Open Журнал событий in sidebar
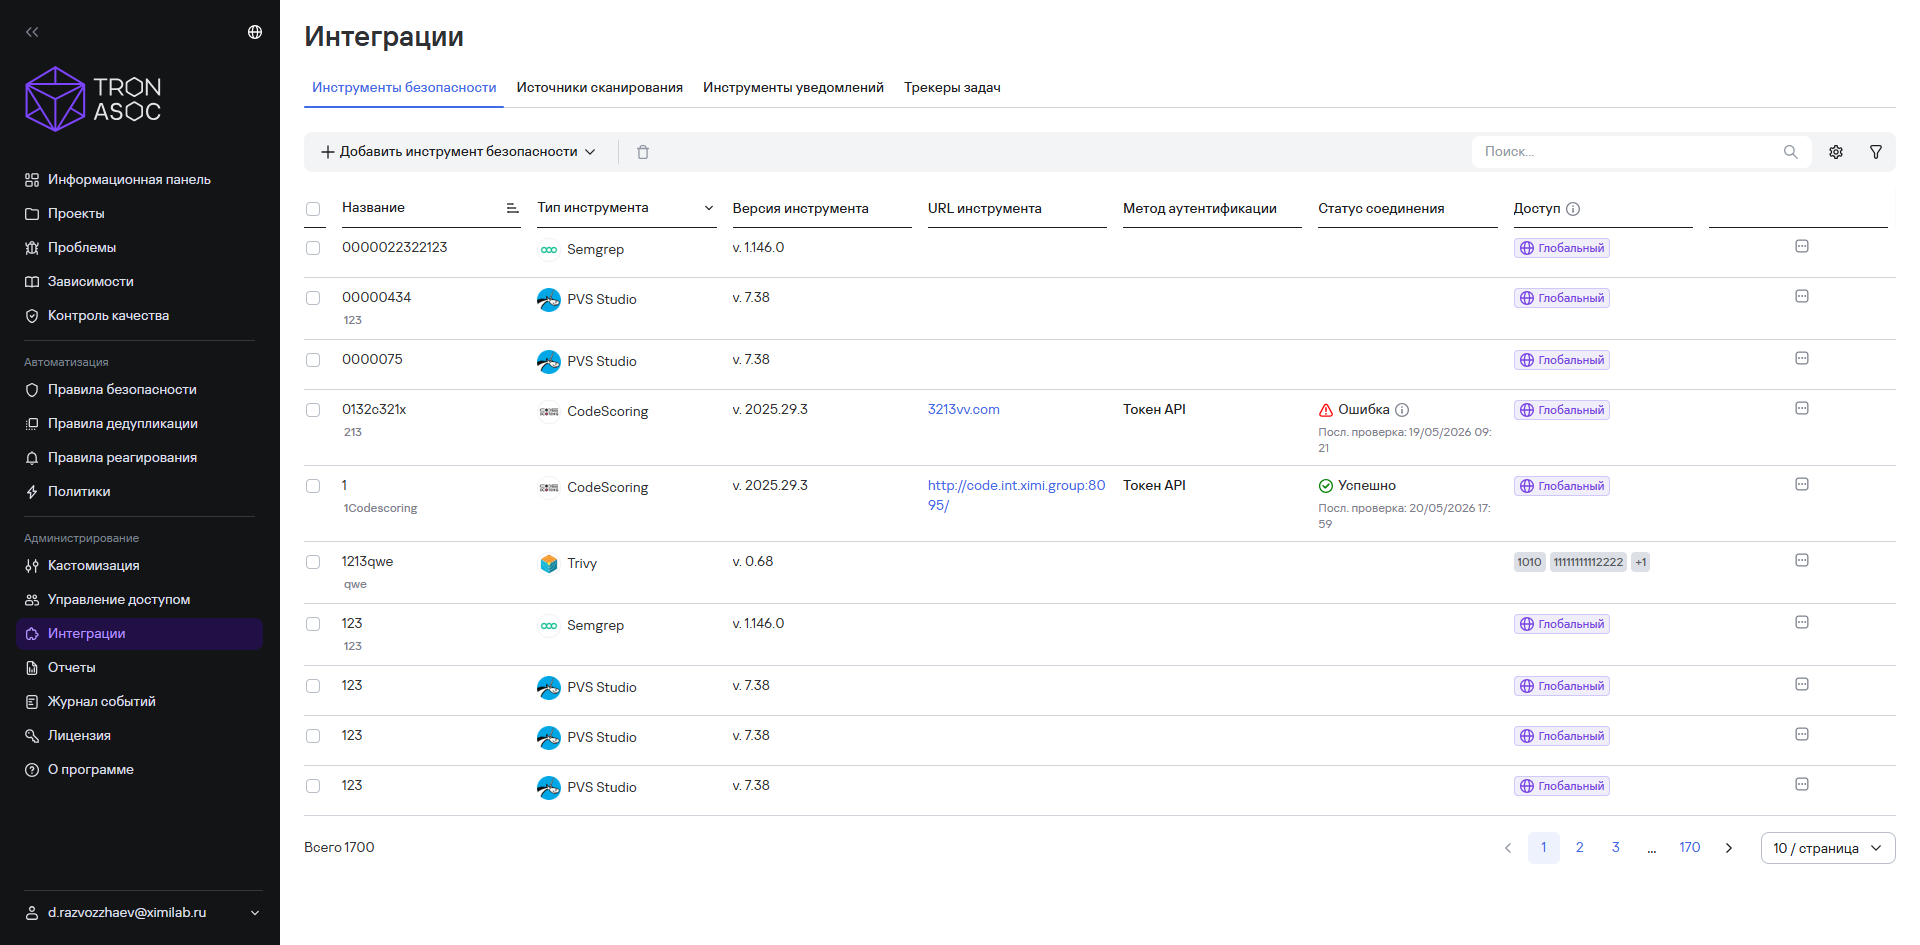Screen dimensions: 1920x945 click(102, 702)
